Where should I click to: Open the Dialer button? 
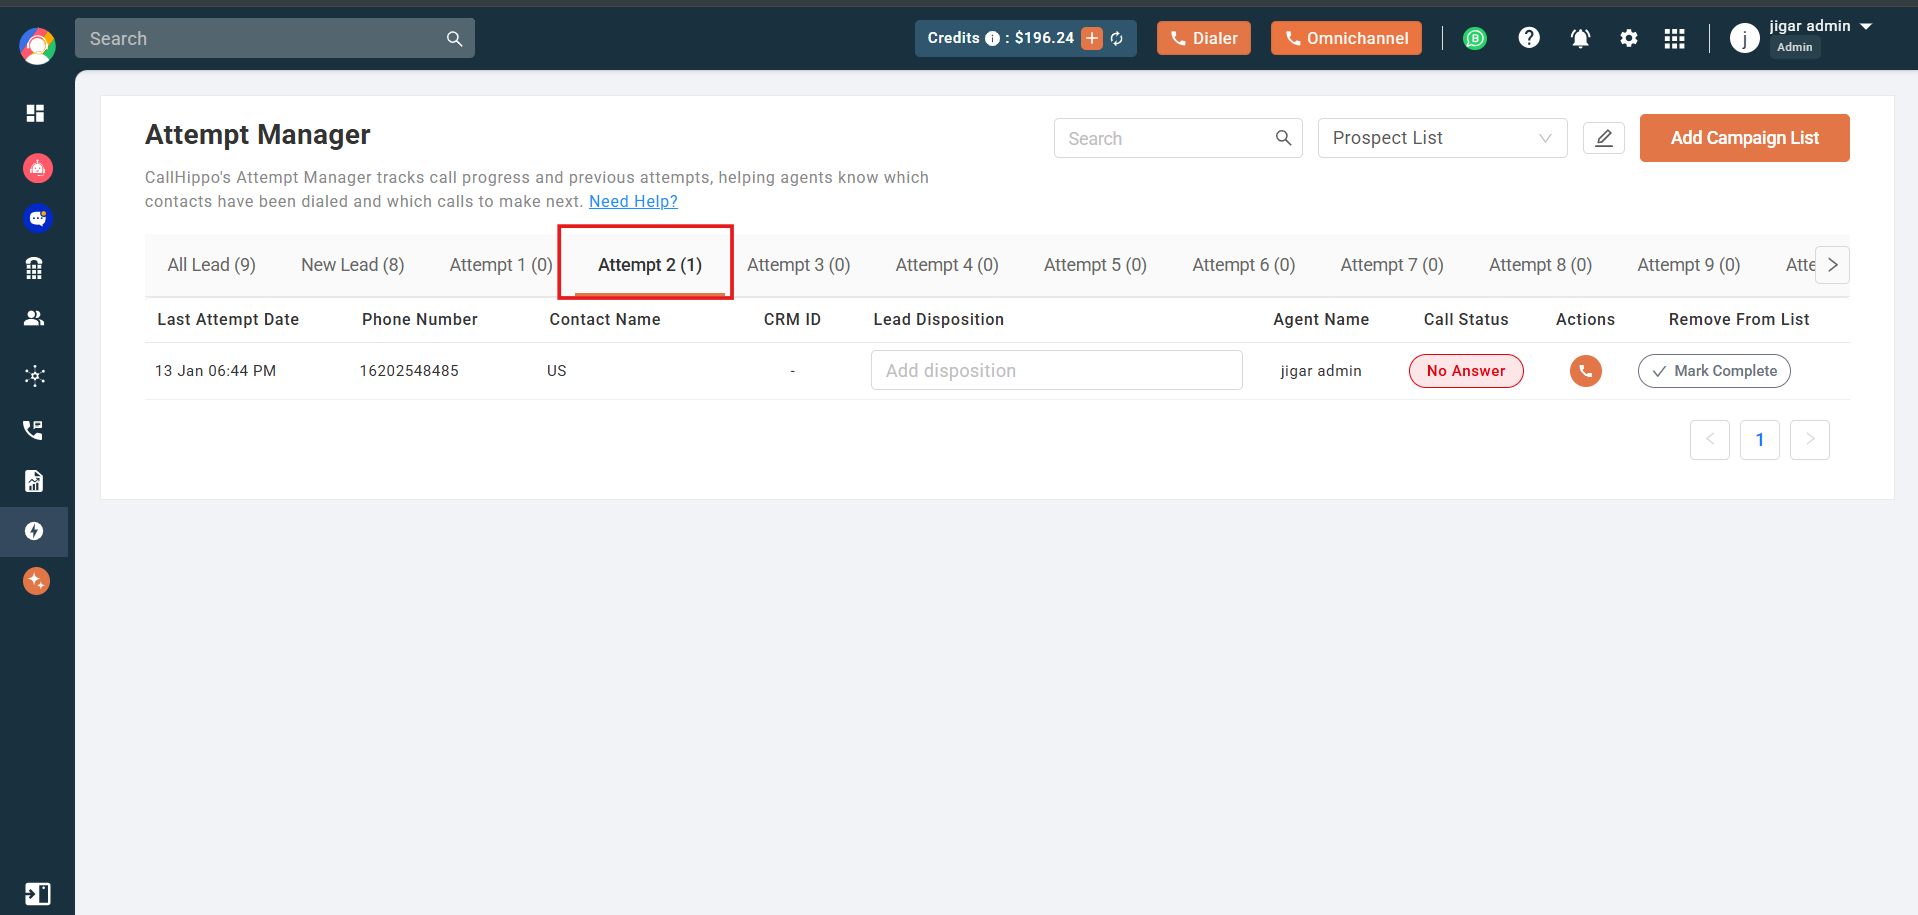pyautogui.click(x=1204, y=38)
